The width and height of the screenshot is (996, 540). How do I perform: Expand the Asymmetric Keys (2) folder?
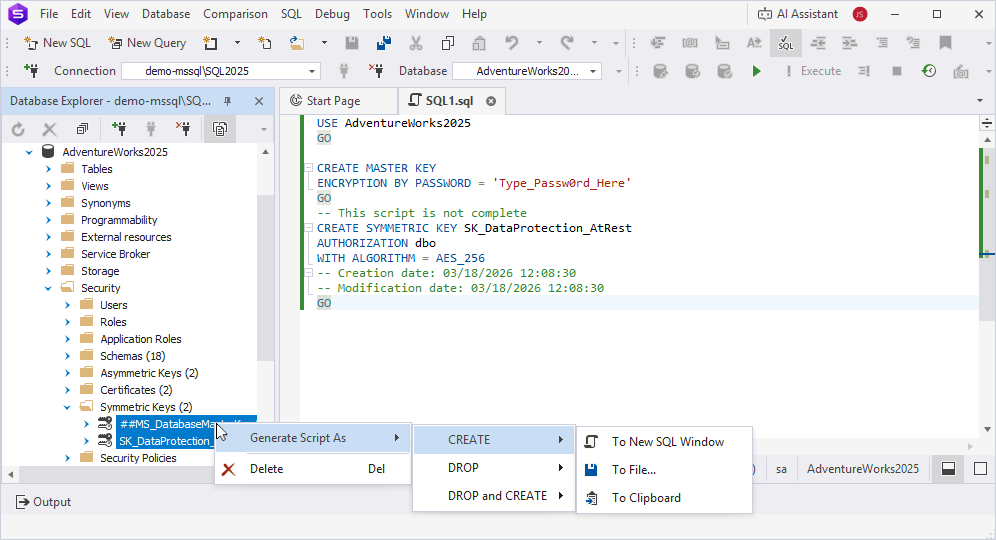point(68,373)
